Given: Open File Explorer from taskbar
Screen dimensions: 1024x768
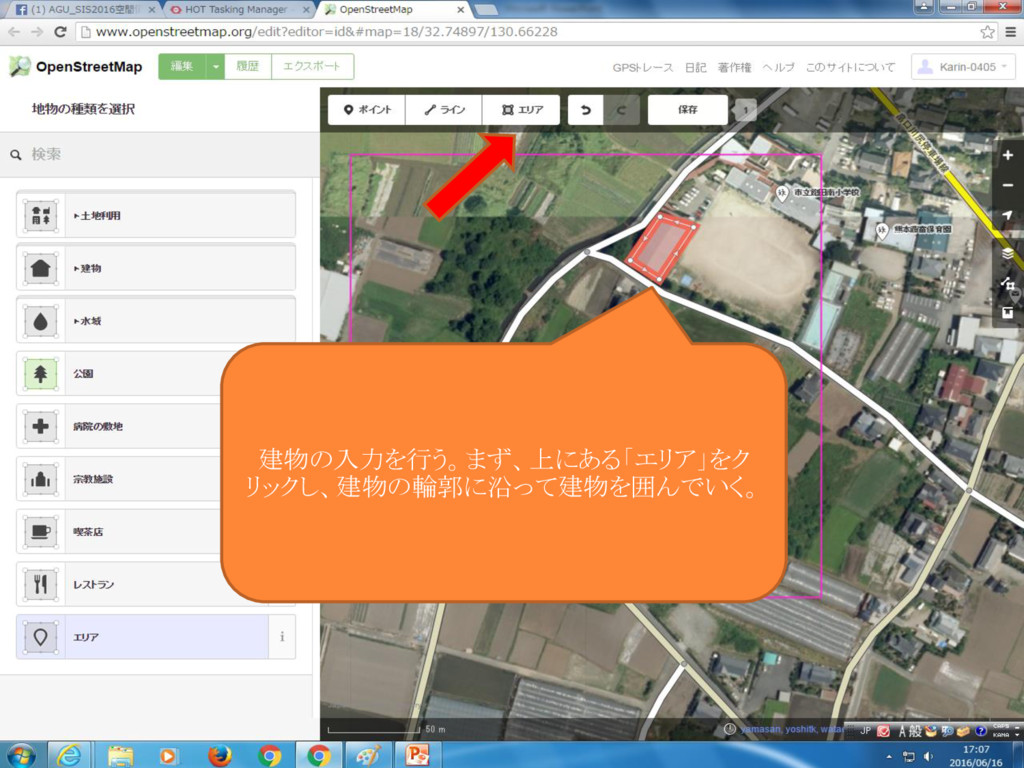Looking at the screenshot, I should (x=120, y=755).
